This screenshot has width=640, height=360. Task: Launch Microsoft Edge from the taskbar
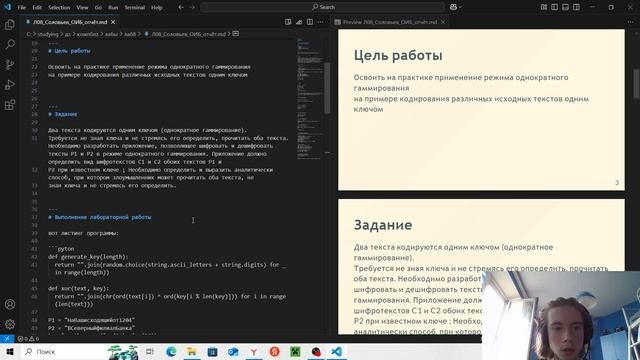click(x=171, y=351)
